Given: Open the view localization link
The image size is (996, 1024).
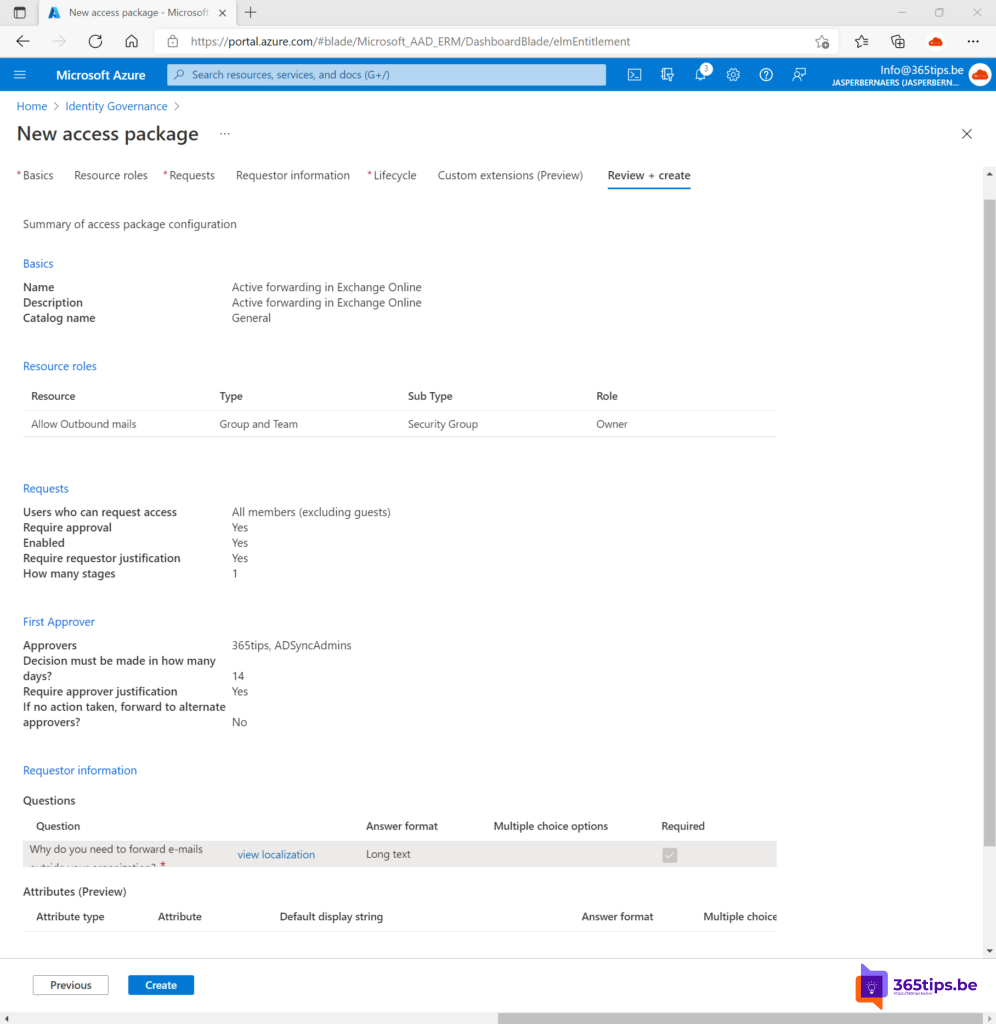Looking at the screenshot, I should coord(276,854).
